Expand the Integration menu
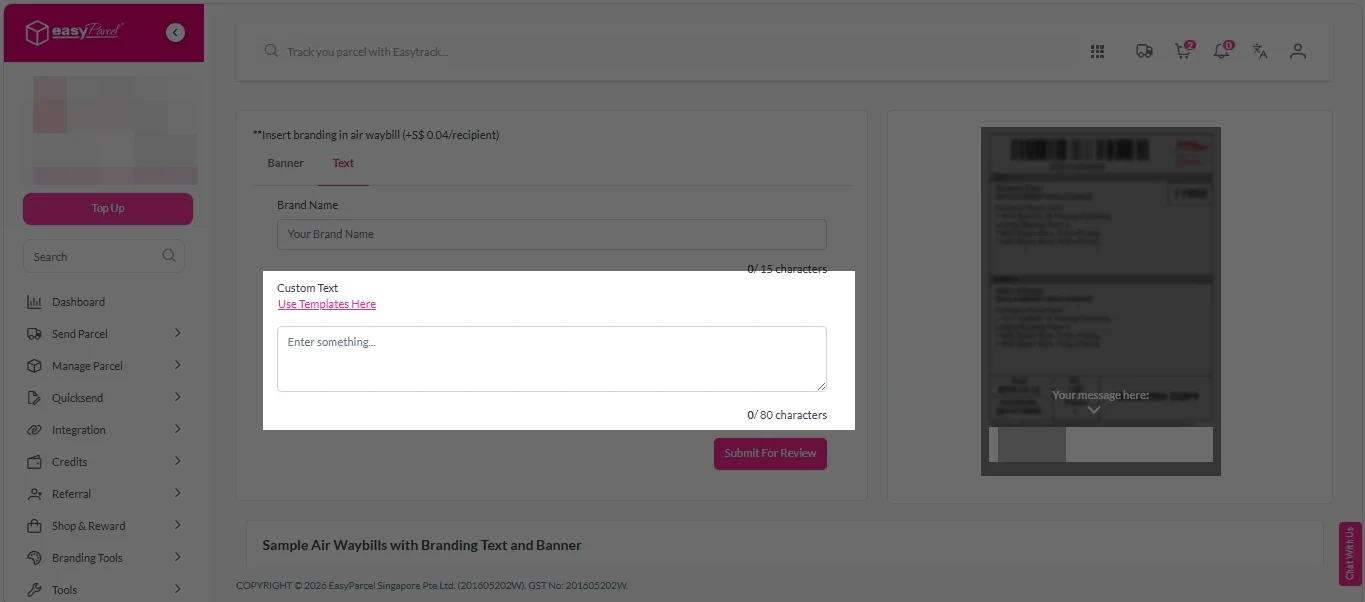The height and width of the screenshot is (602, 1365). pos(78,429)
